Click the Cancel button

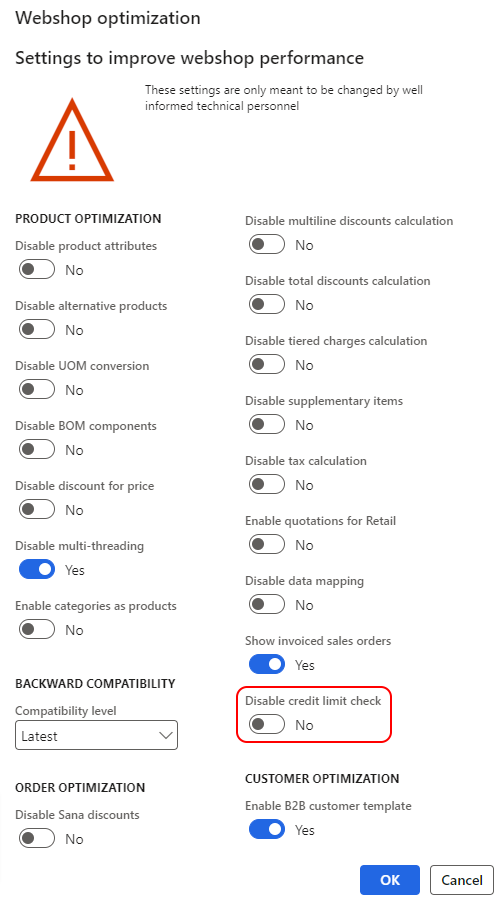click(462, 880)
